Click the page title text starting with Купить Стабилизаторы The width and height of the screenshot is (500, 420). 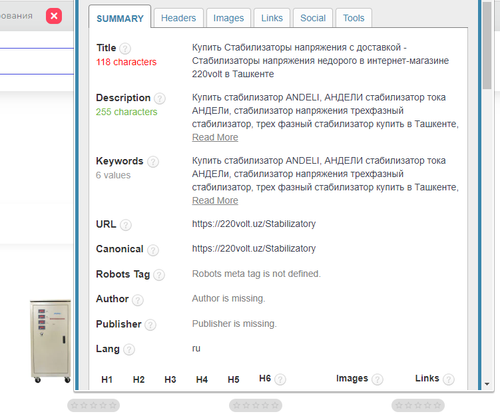pyautogui.click(x=320, y=61)
